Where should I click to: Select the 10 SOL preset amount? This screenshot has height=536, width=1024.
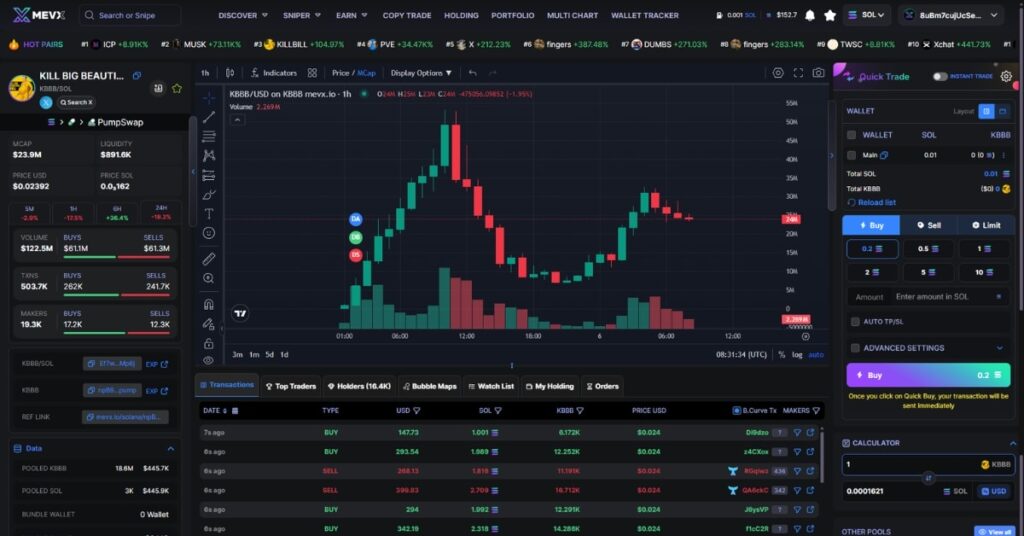tap(983, 272)
